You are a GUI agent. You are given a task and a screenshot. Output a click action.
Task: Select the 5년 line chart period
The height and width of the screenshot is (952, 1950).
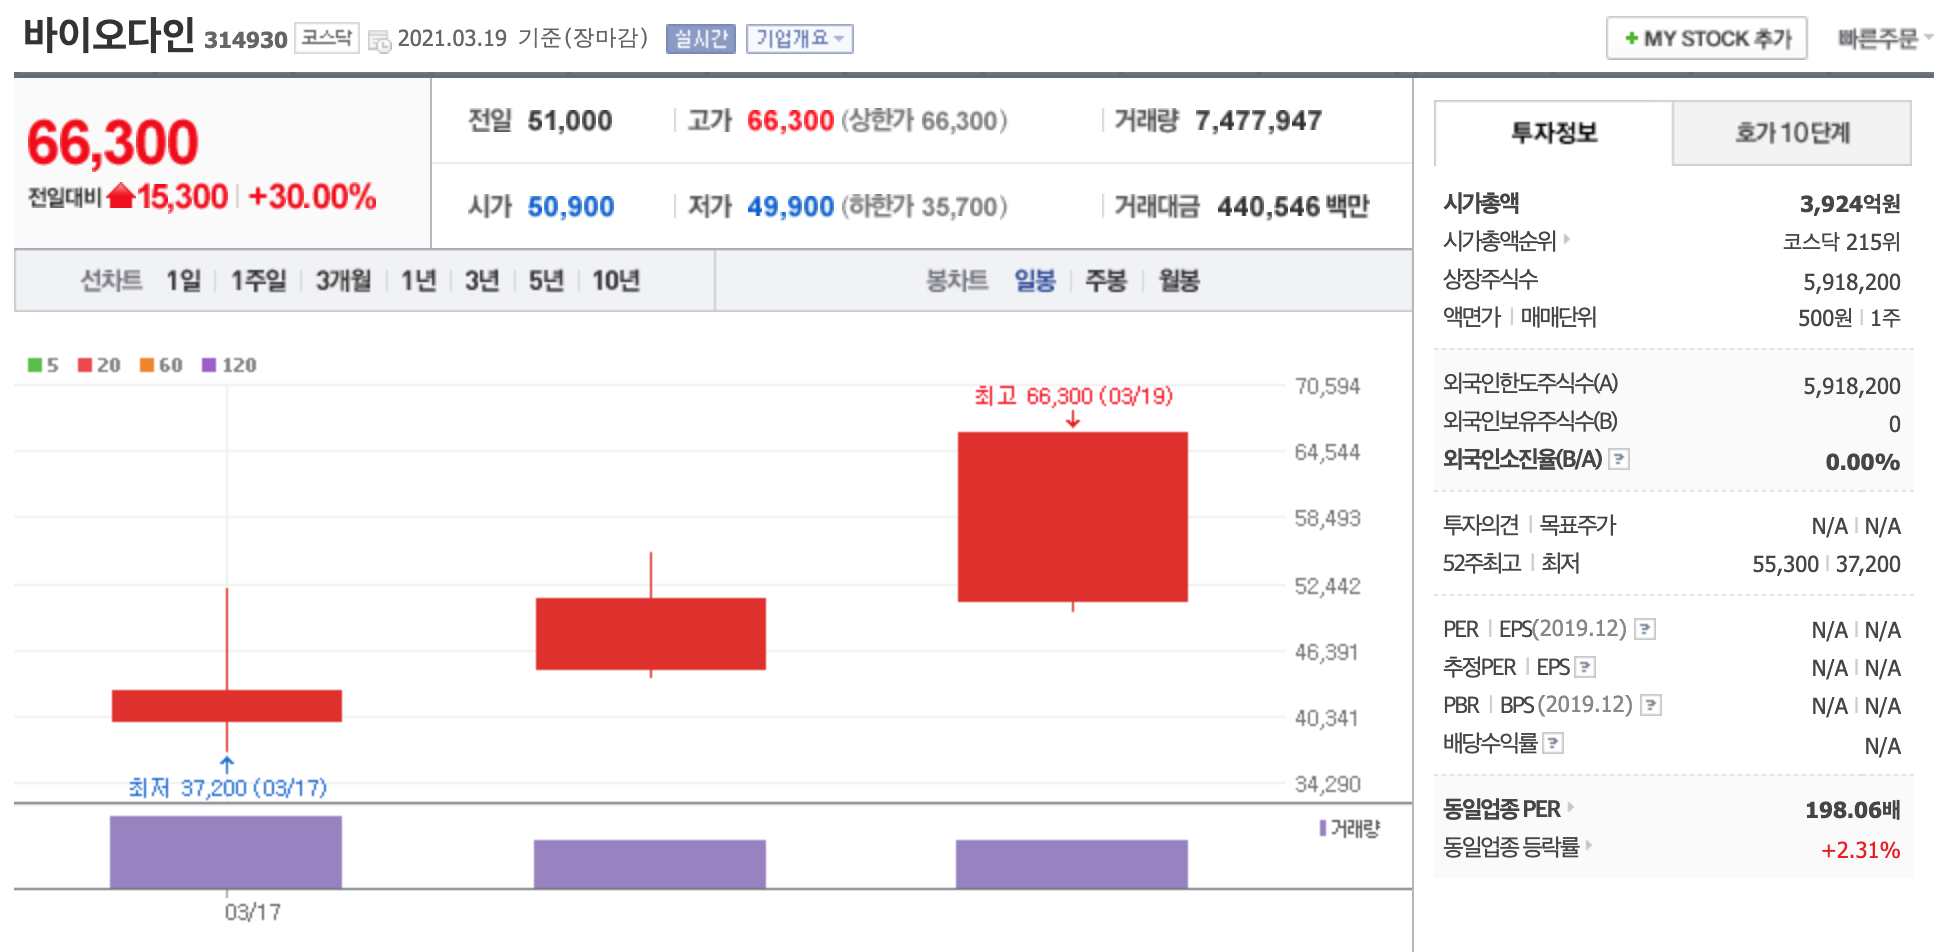(x=546, y=281)
